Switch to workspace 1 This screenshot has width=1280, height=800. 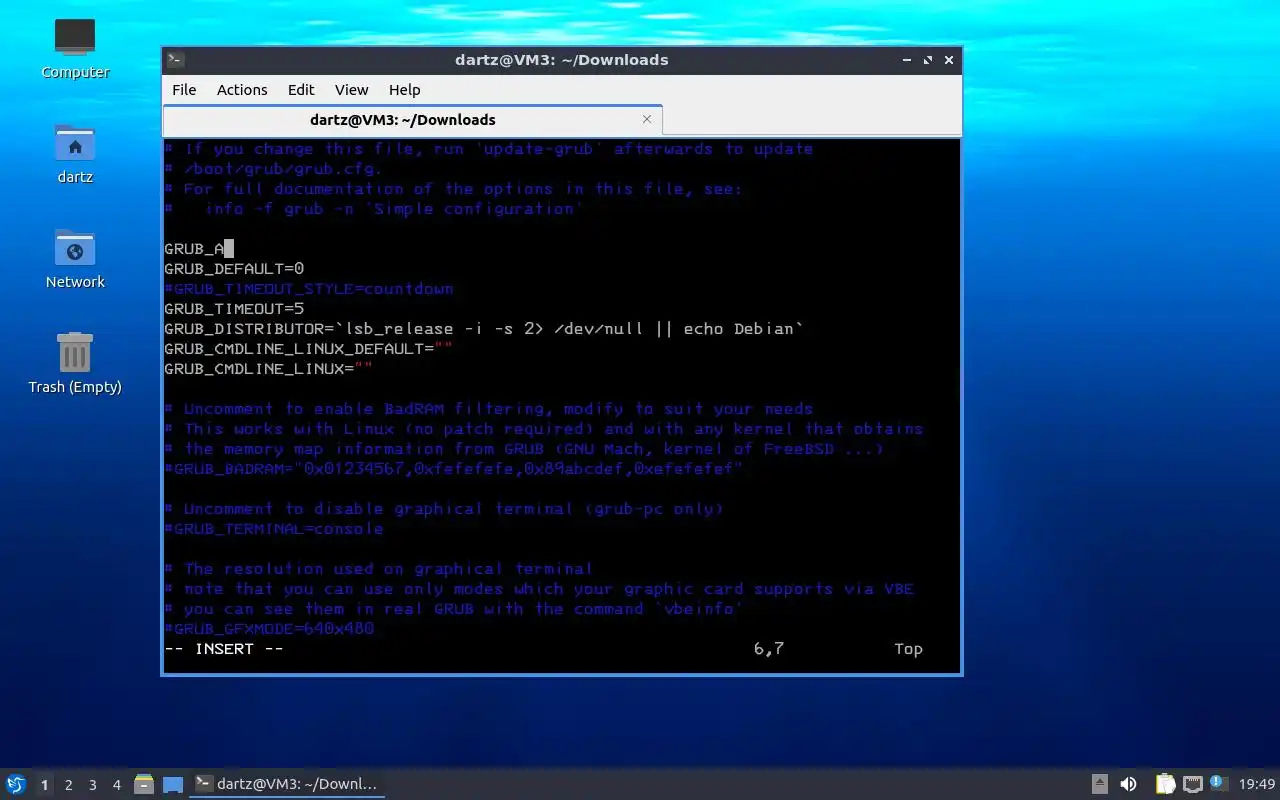[44, 785]
